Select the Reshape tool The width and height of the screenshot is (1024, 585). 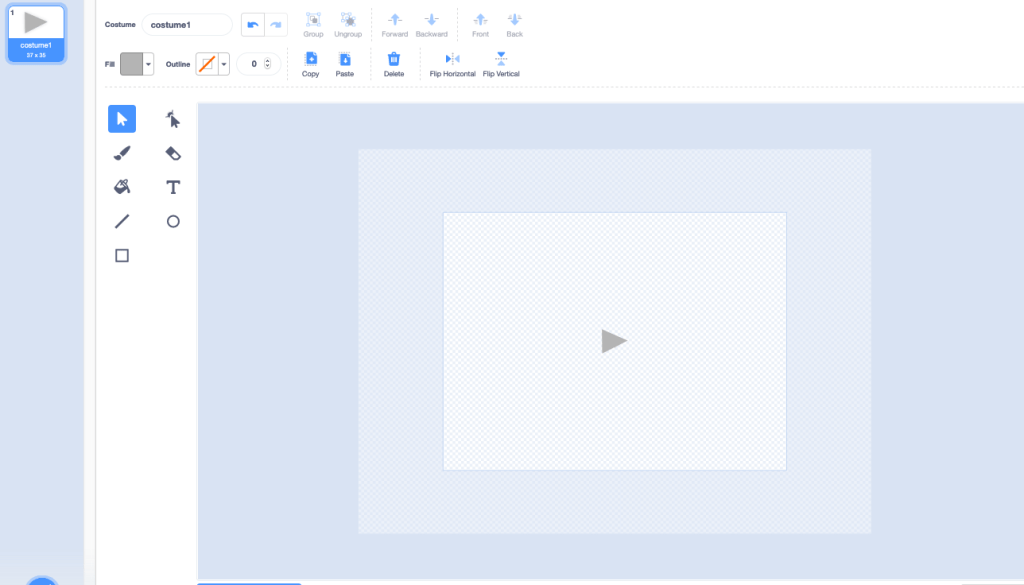pyautogui.click(x=173, y=120)
